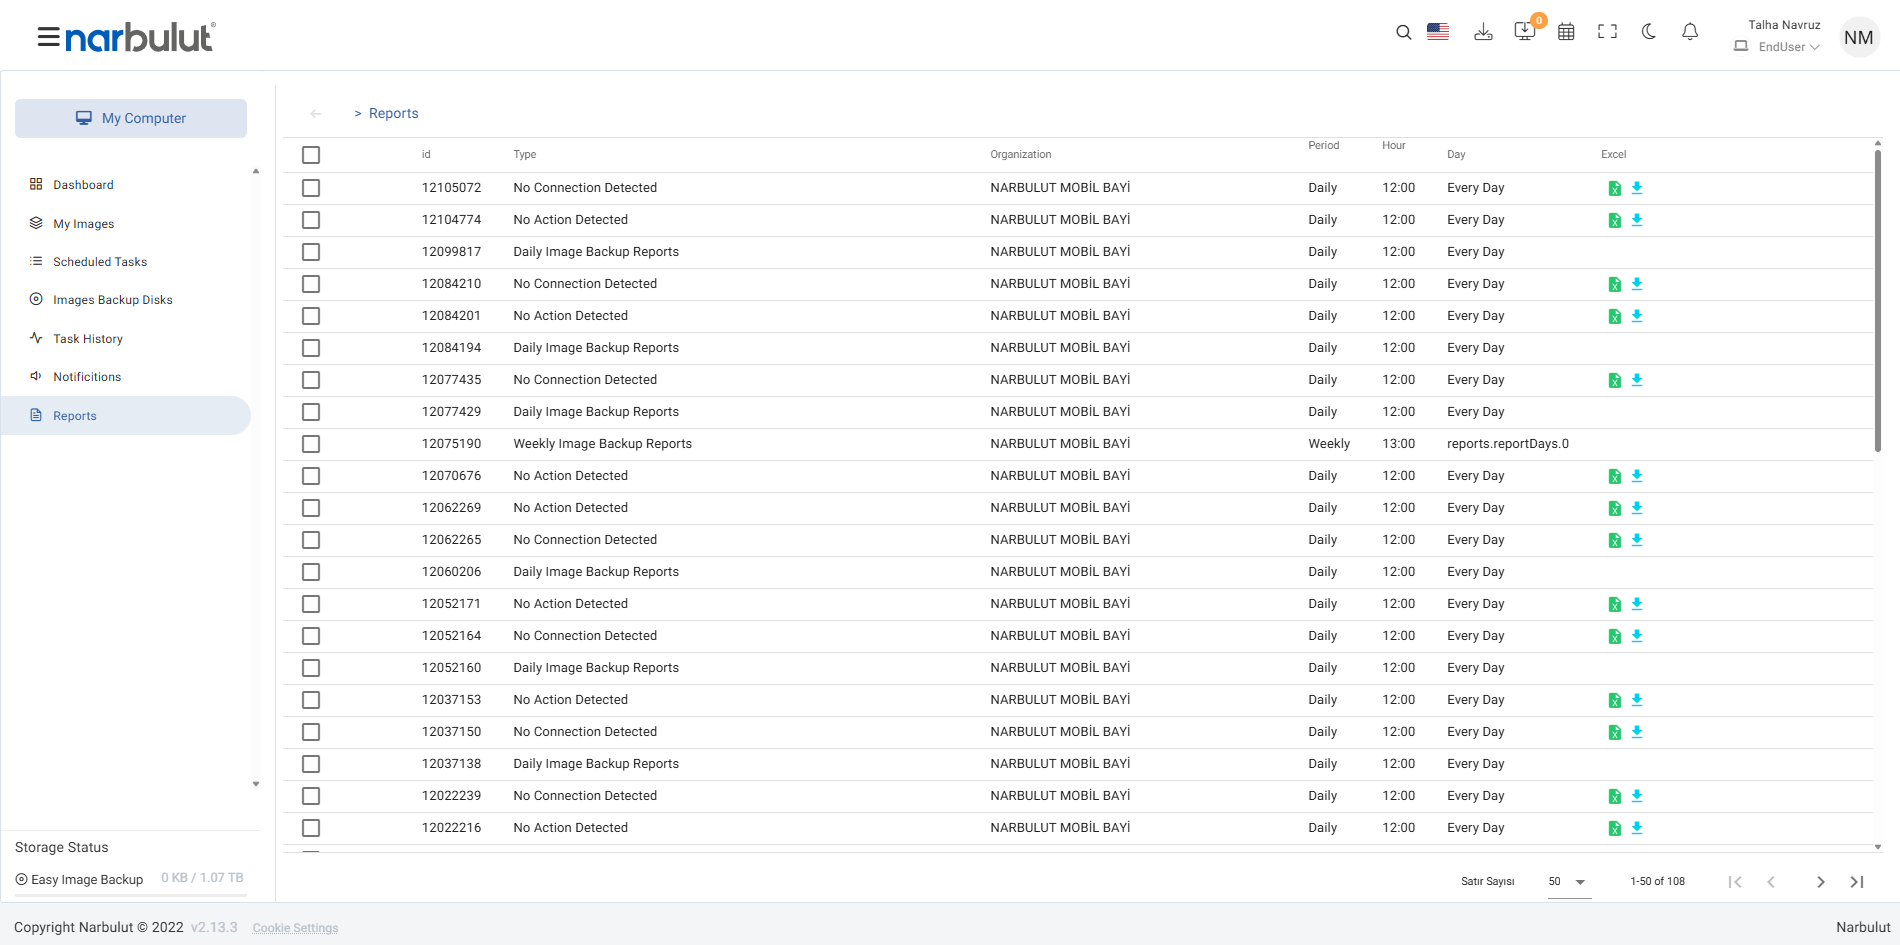Image resolution: width=1900 pixels, height=945 pixels.
Task: Click the reports table vertical scrollbar
Action: [x=1877, y=300]
